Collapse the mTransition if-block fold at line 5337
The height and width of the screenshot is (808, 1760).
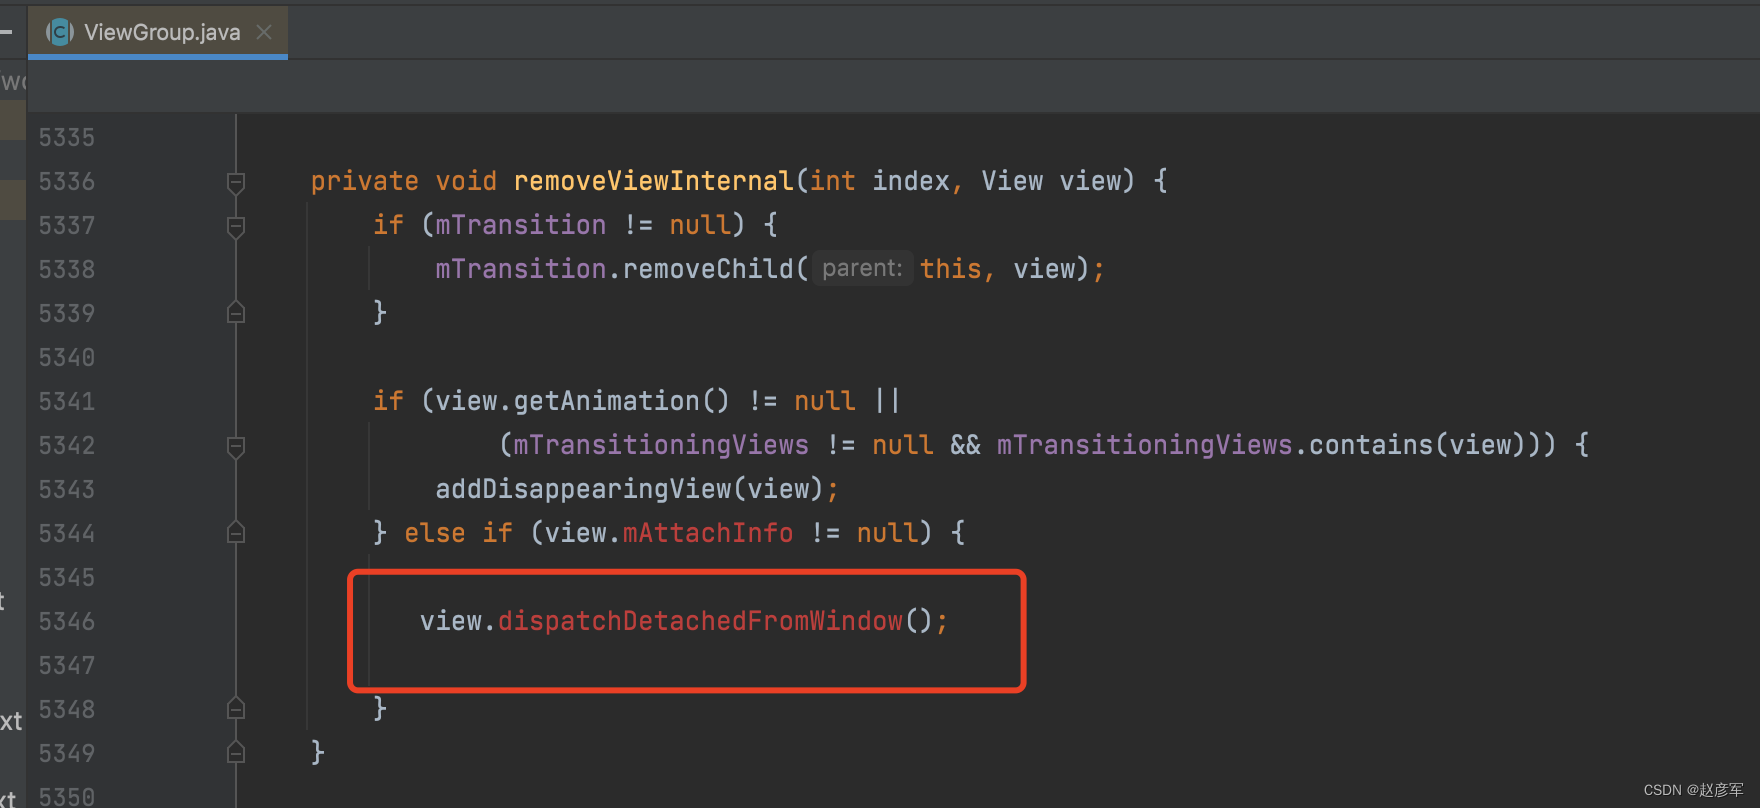click(236, 227)
